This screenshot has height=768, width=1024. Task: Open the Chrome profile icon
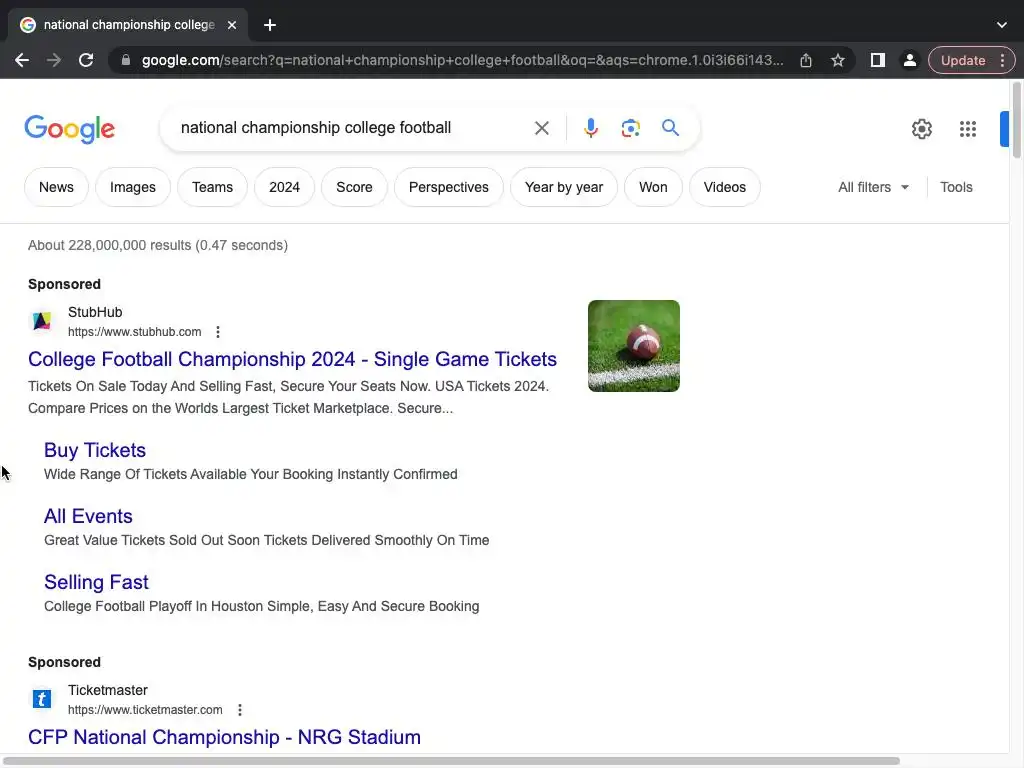pyautogui.click(x=909, y=60)
